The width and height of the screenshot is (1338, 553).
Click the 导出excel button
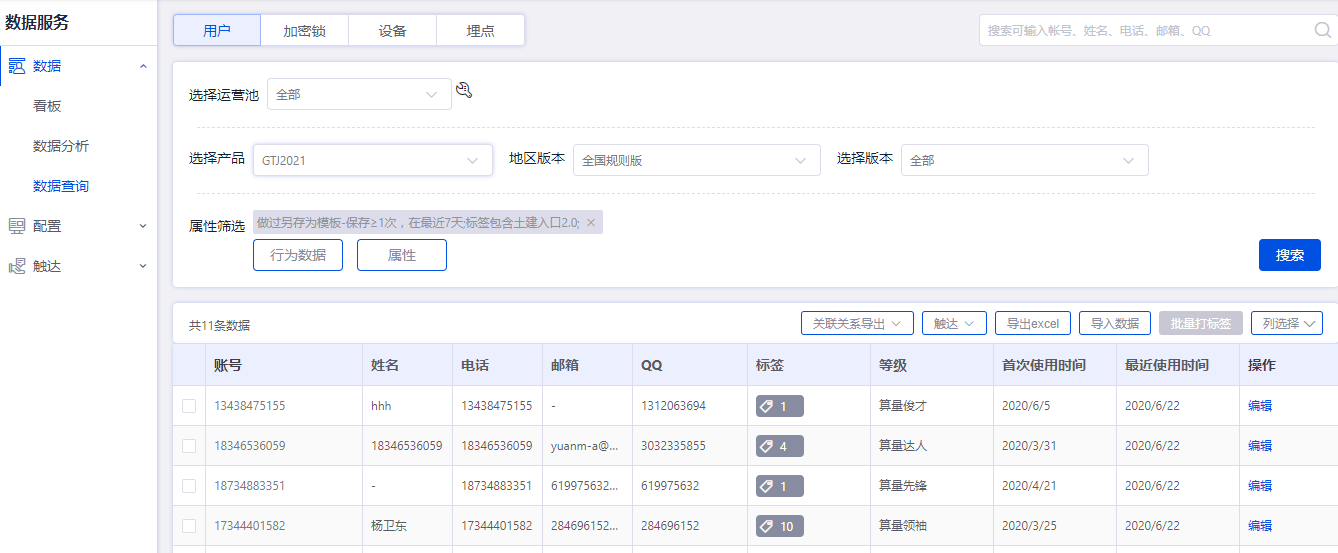click(x=1033, y=323)
